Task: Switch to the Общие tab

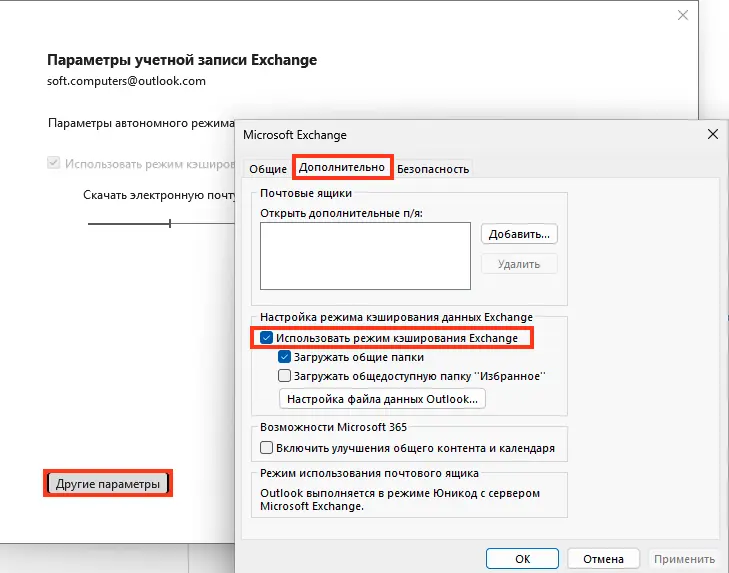Action: pyautogui.click(x=268, y=169)
